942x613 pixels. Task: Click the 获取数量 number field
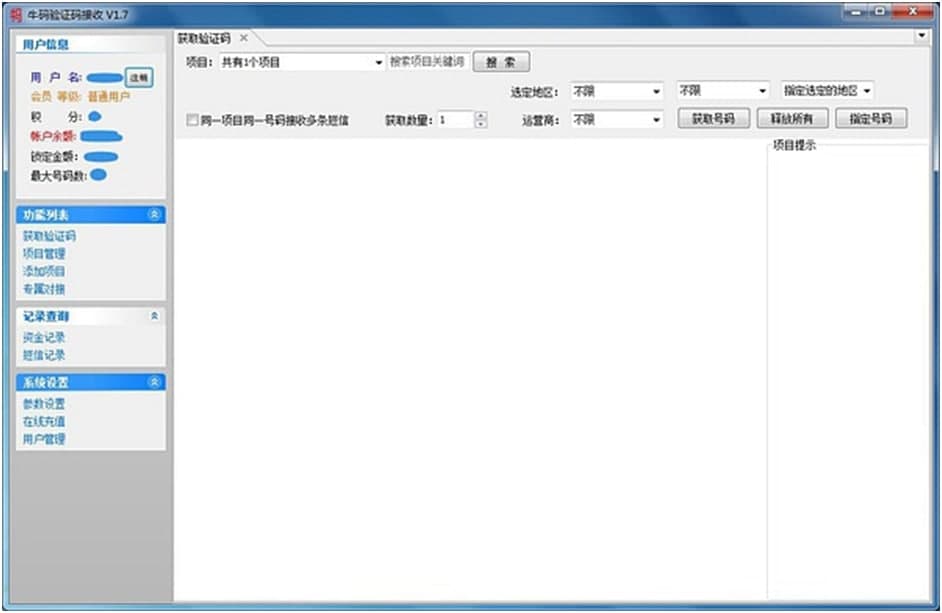[455, 120]
